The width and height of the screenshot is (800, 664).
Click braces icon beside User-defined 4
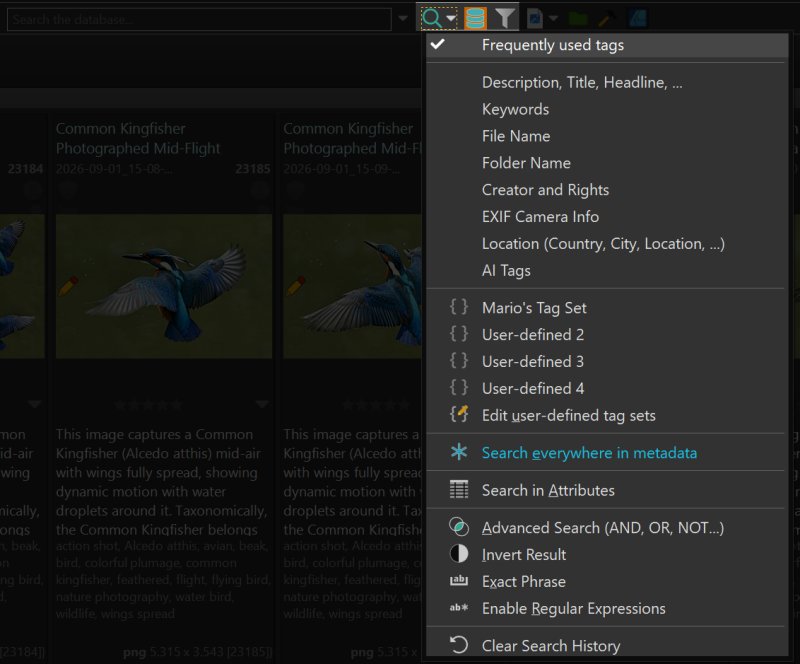459,387
